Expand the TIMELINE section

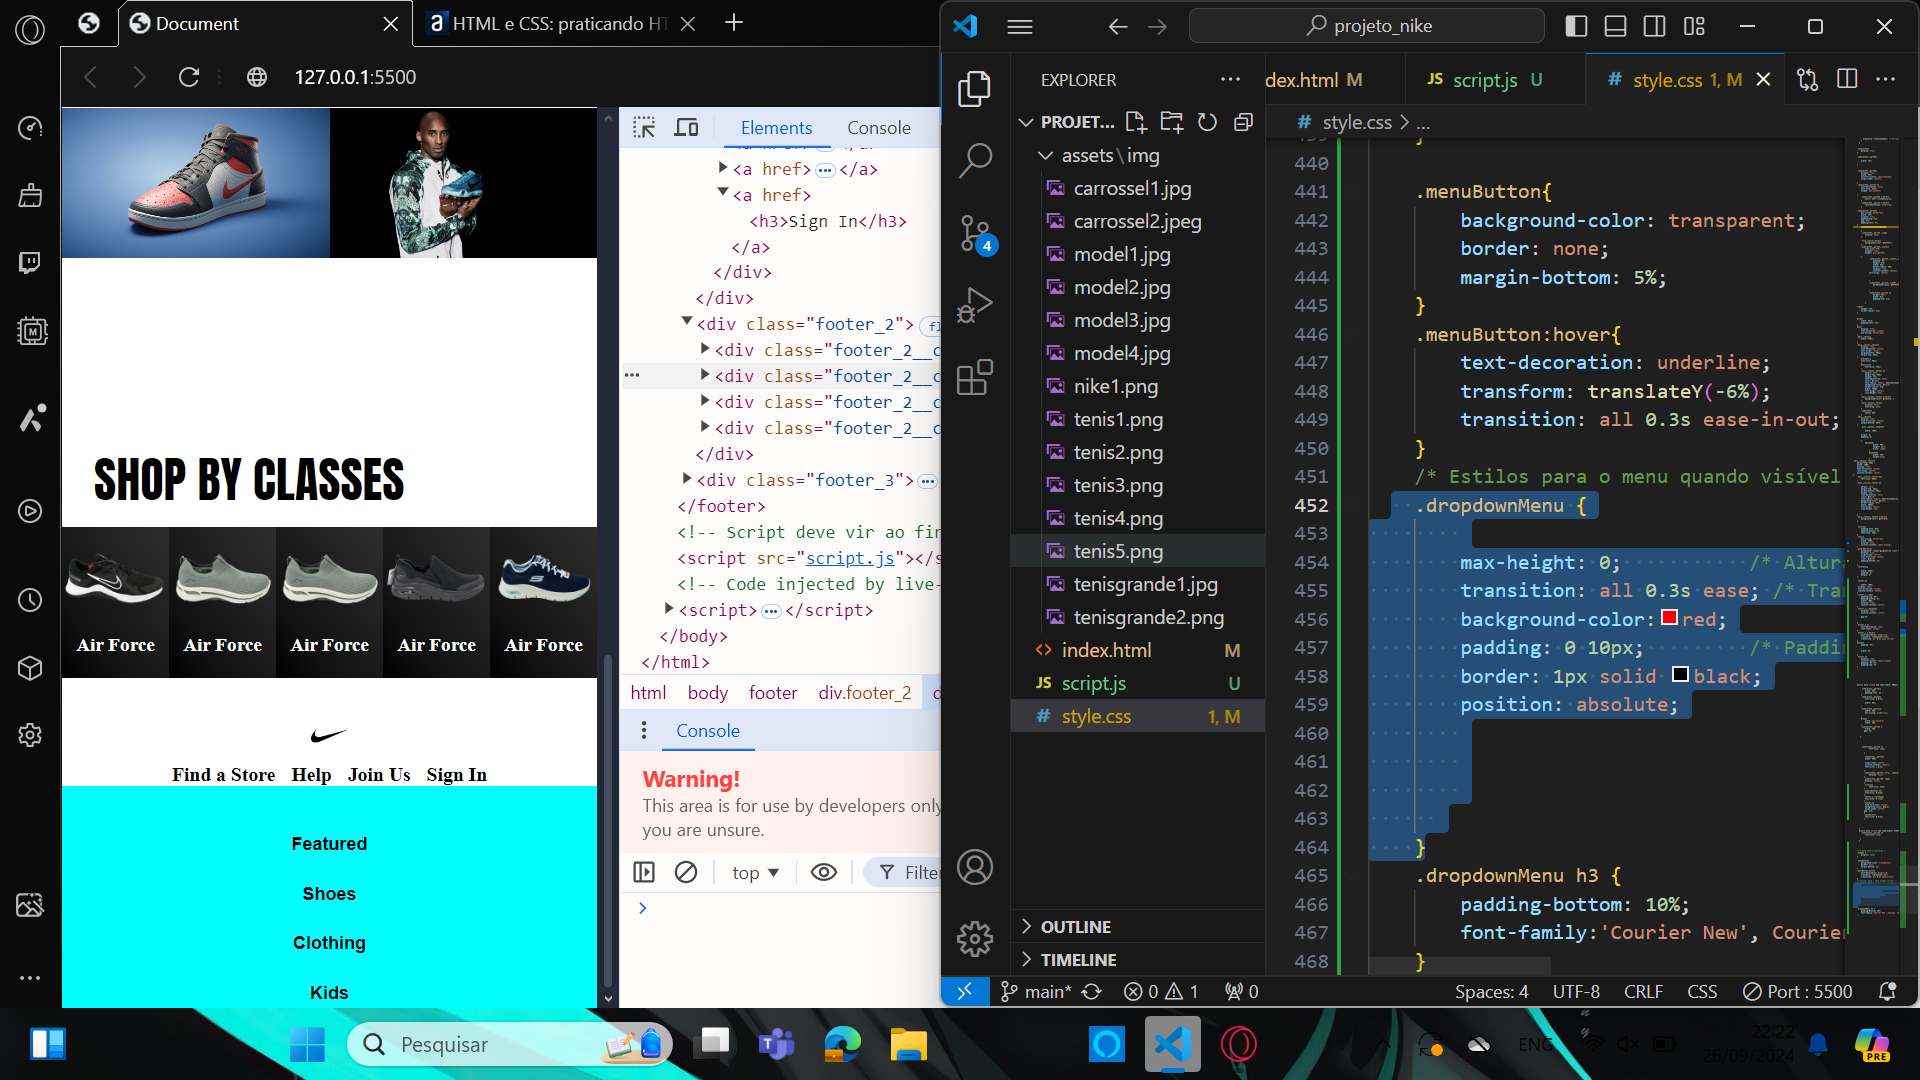1026,959
